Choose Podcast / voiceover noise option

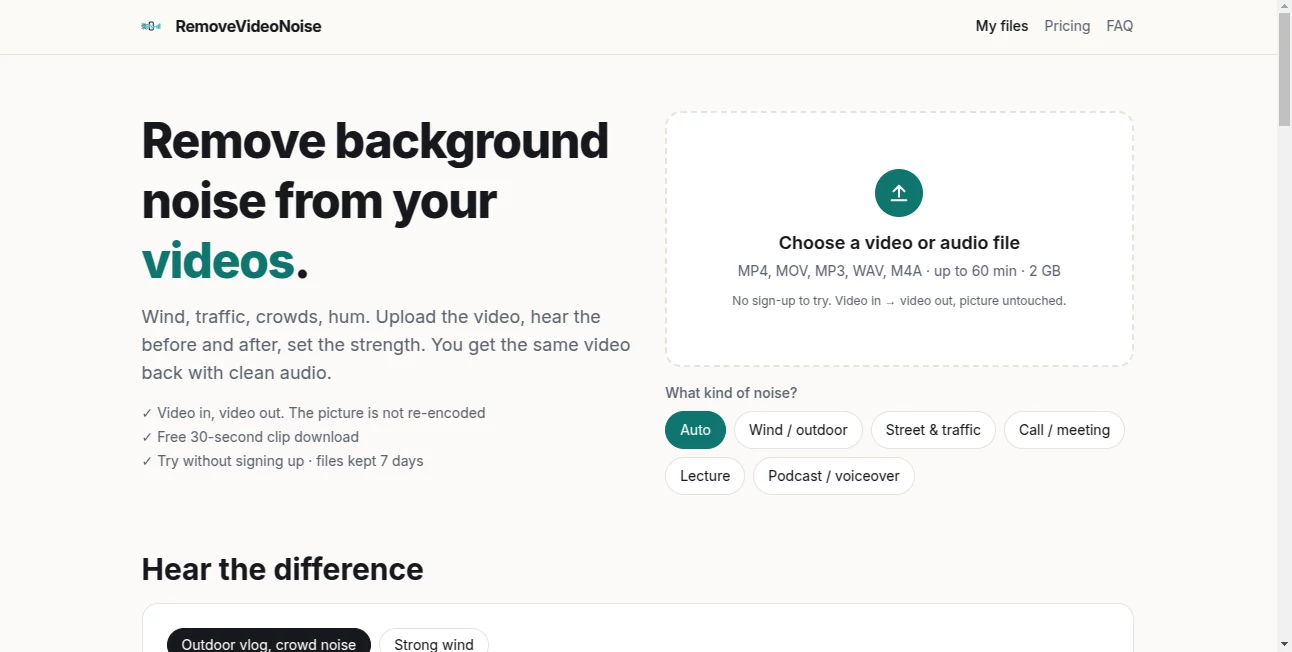click(834, 476)
